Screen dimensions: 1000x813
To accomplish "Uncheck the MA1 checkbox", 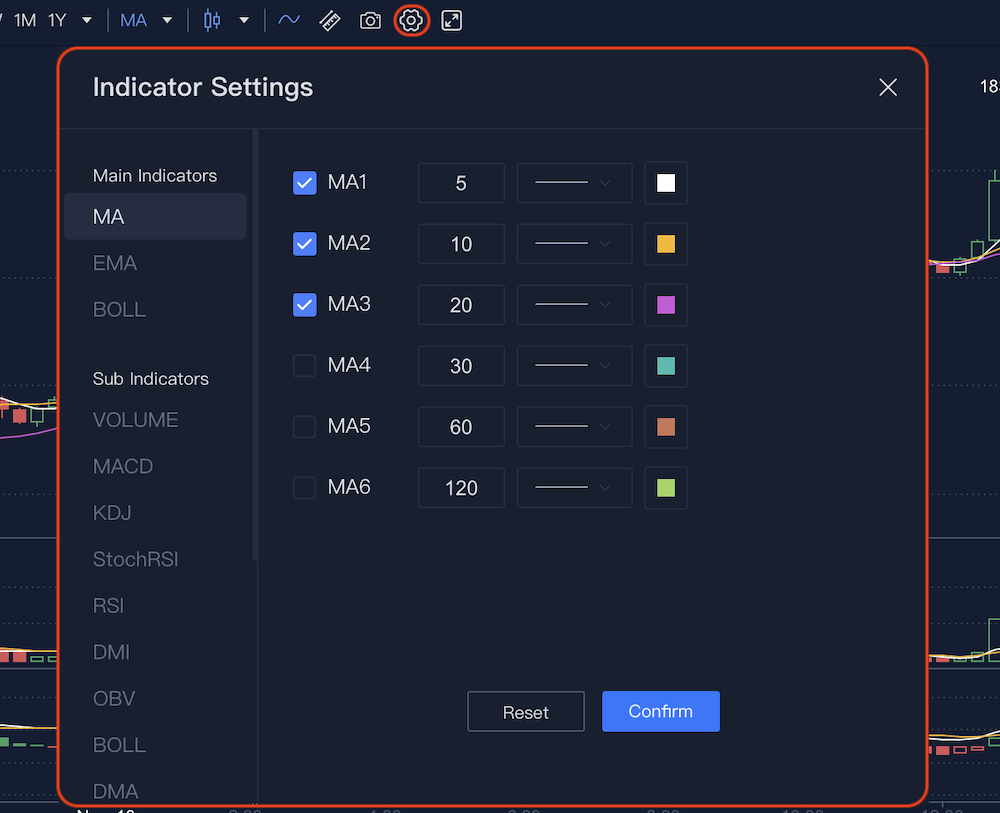I will tap(305, 183).
